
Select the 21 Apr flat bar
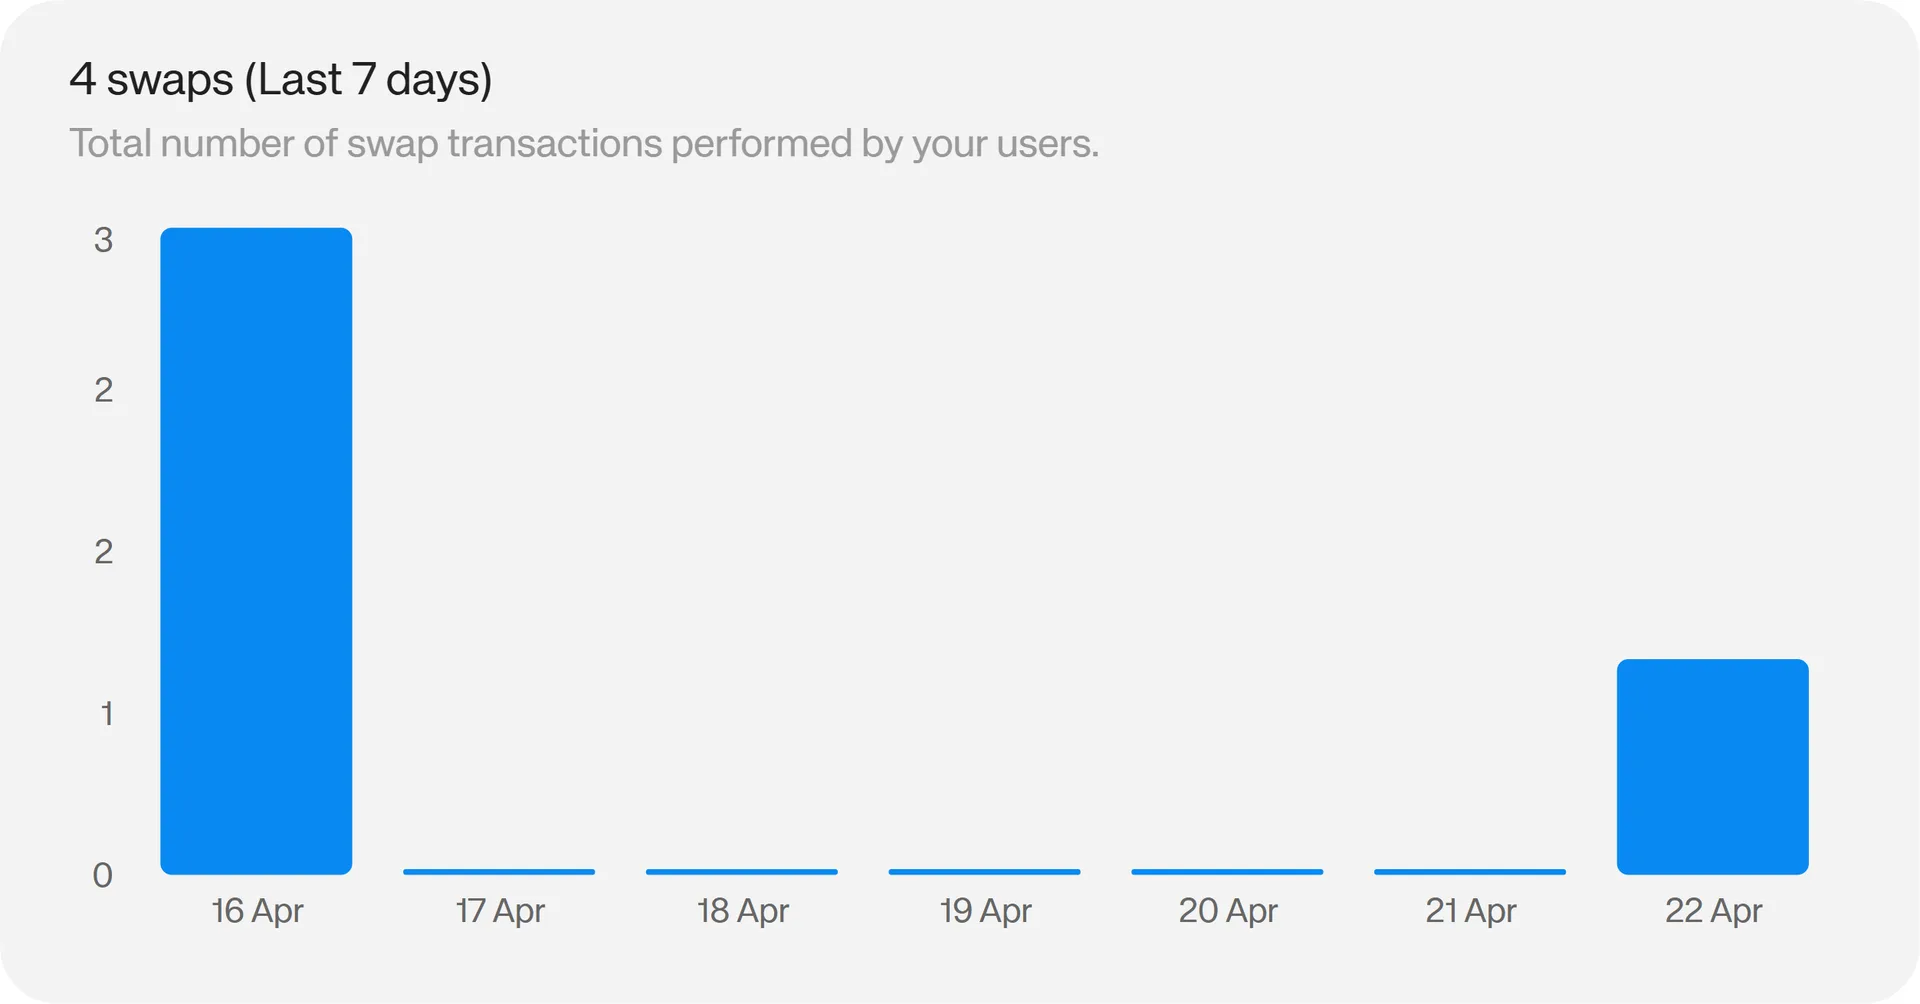point(1470,872)
